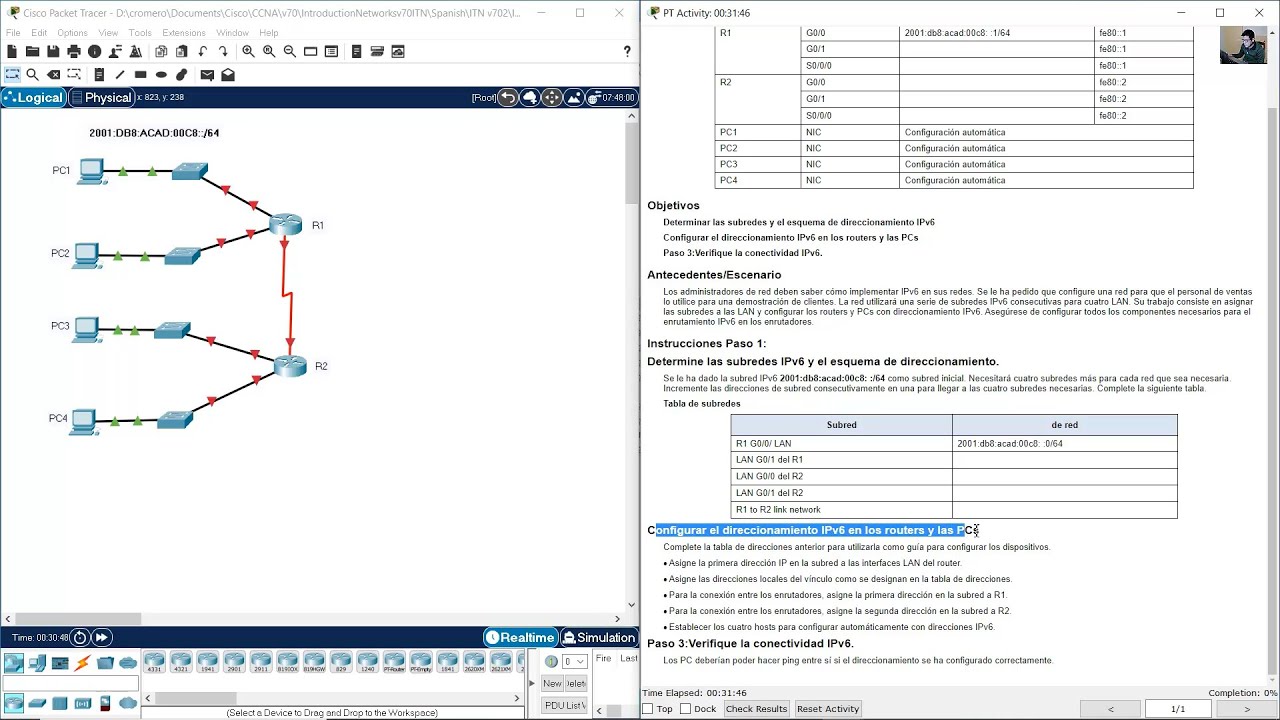Select the Place Note tool
Screen dimensions: 1280x720
pyautogui.click(x=99, y=74)
